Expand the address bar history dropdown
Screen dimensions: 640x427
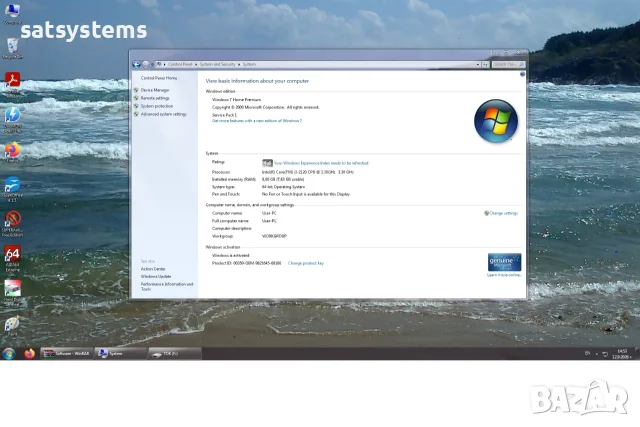click(x=478, y=64)
